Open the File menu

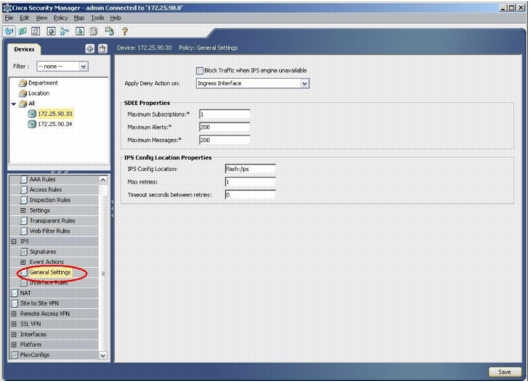pos(9,18)
